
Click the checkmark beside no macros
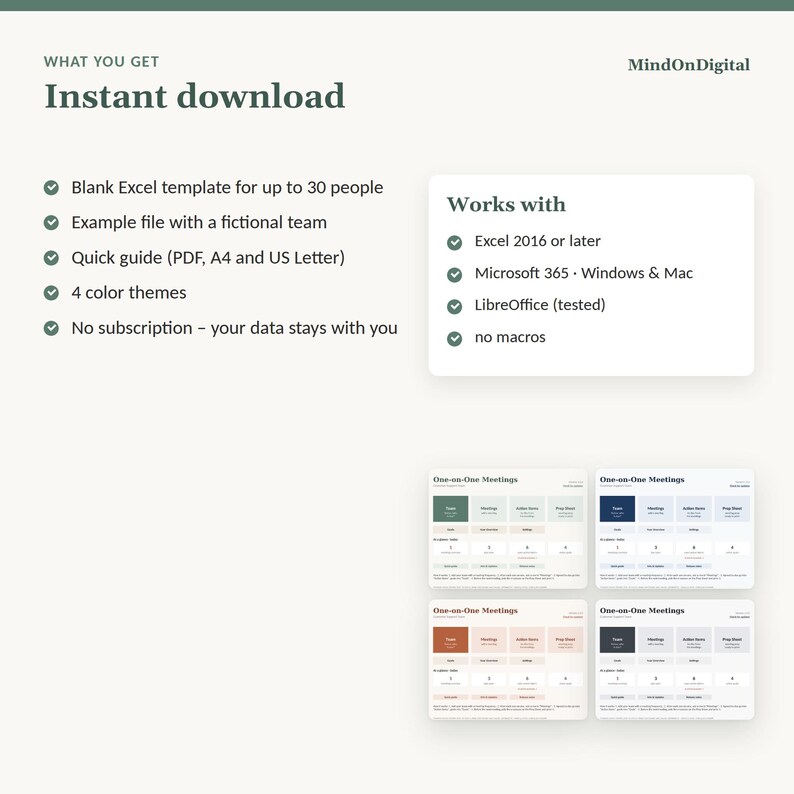[x=455, y=338]
